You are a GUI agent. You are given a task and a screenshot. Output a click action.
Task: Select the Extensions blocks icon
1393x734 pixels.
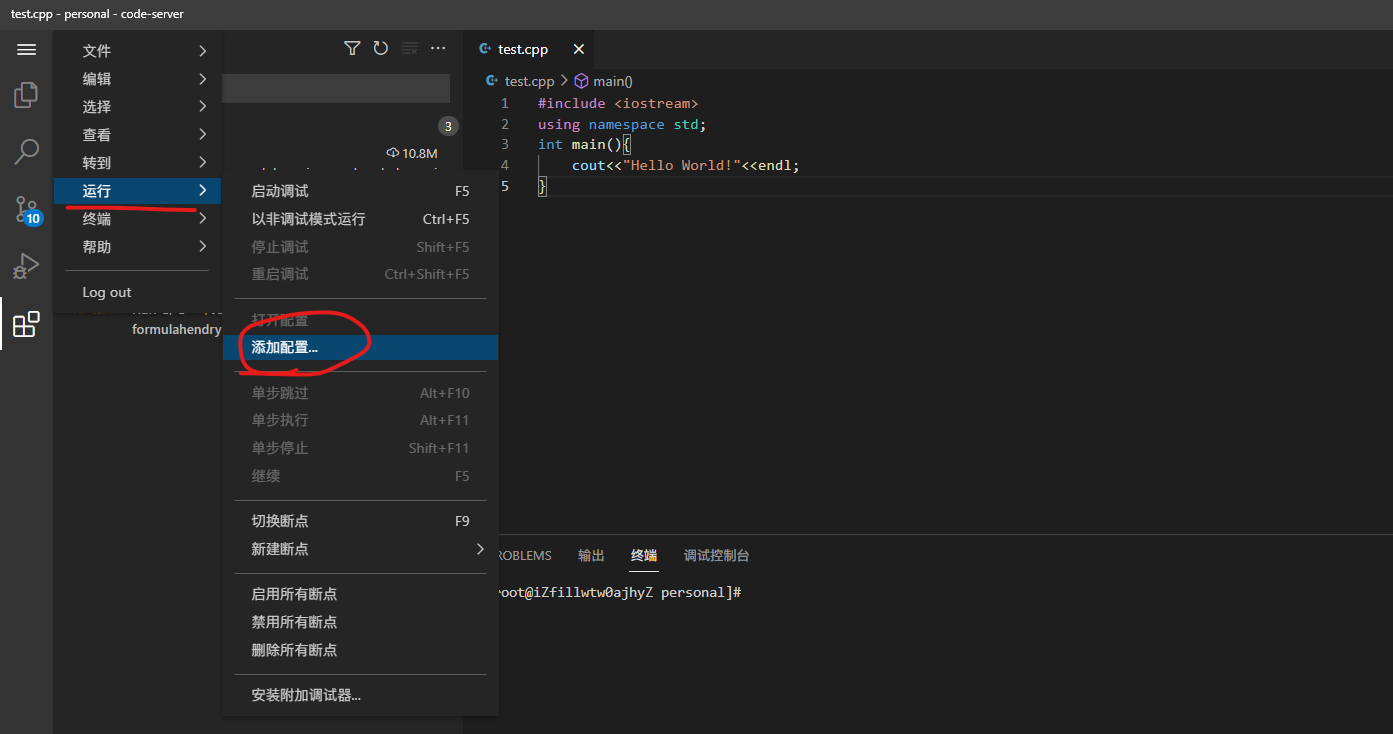tap(27, 324)
